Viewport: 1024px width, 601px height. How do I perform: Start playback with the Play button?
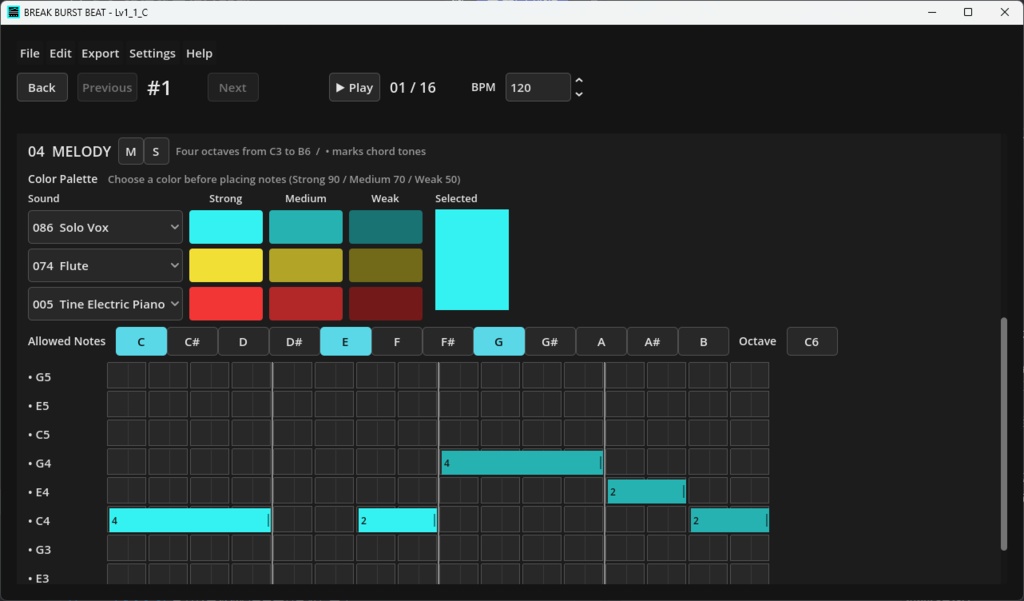[x=354, y=88]
